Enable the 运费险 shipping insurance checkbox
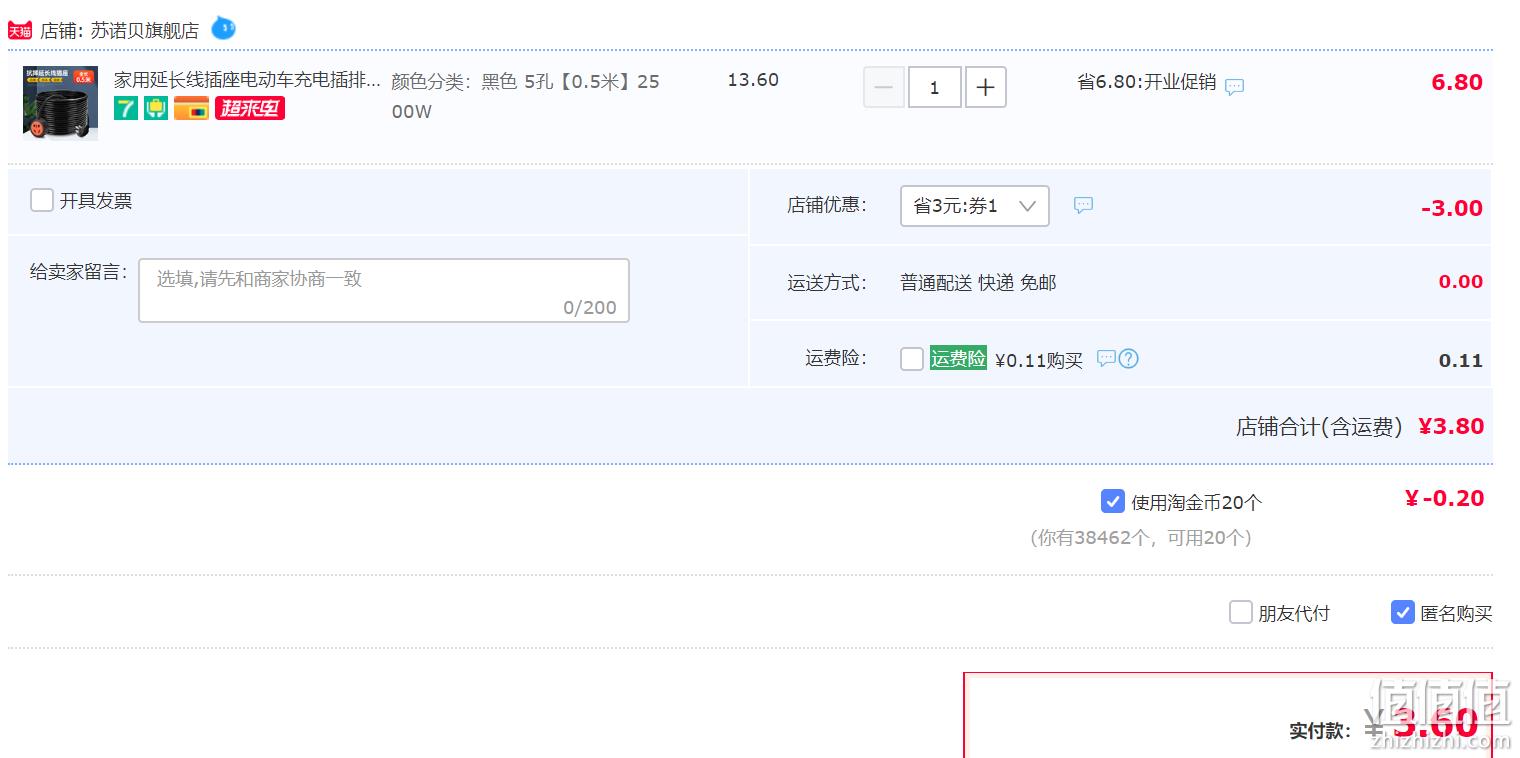 tap(912, 359)
